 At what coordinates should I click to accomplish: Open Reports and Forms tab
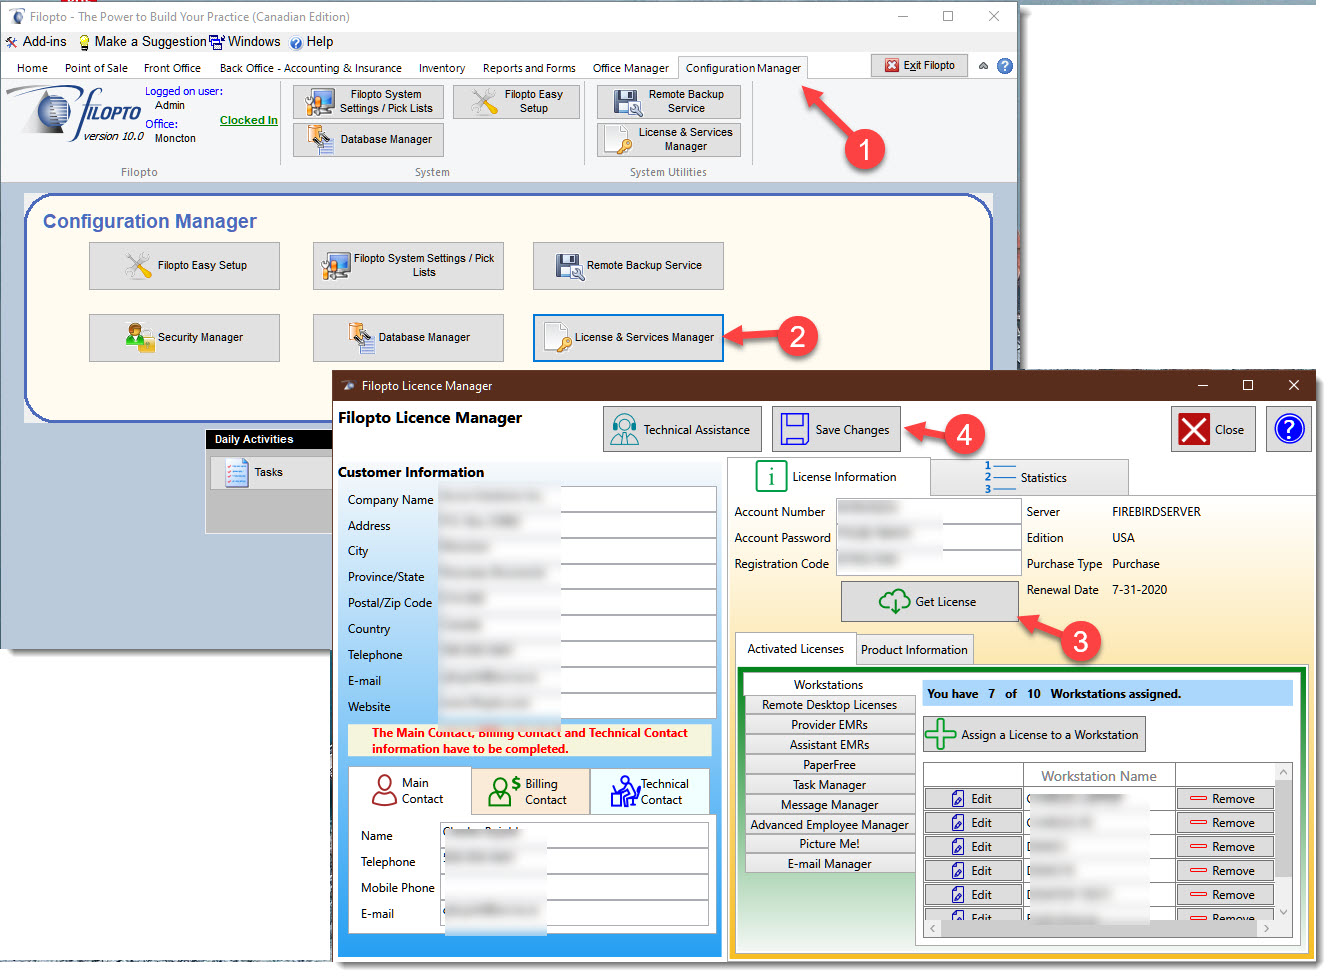point(529,68)
